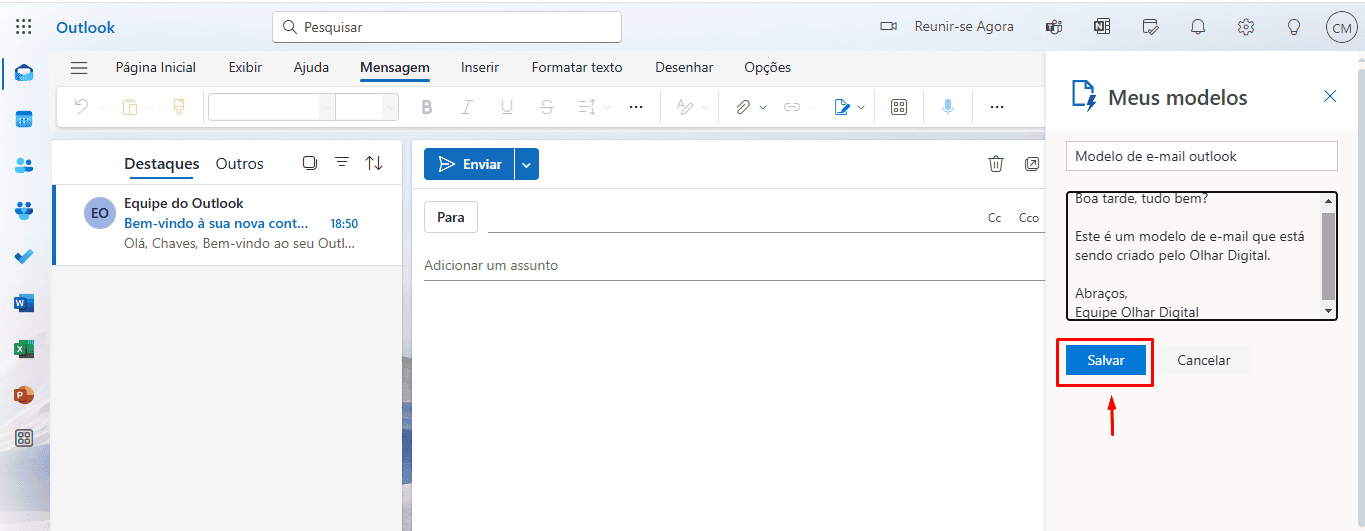Image resolution: width=1365 pixels, height=531 pixels.
Task: Click Reunir-se Agora meeting button
Action: (946, 27)
